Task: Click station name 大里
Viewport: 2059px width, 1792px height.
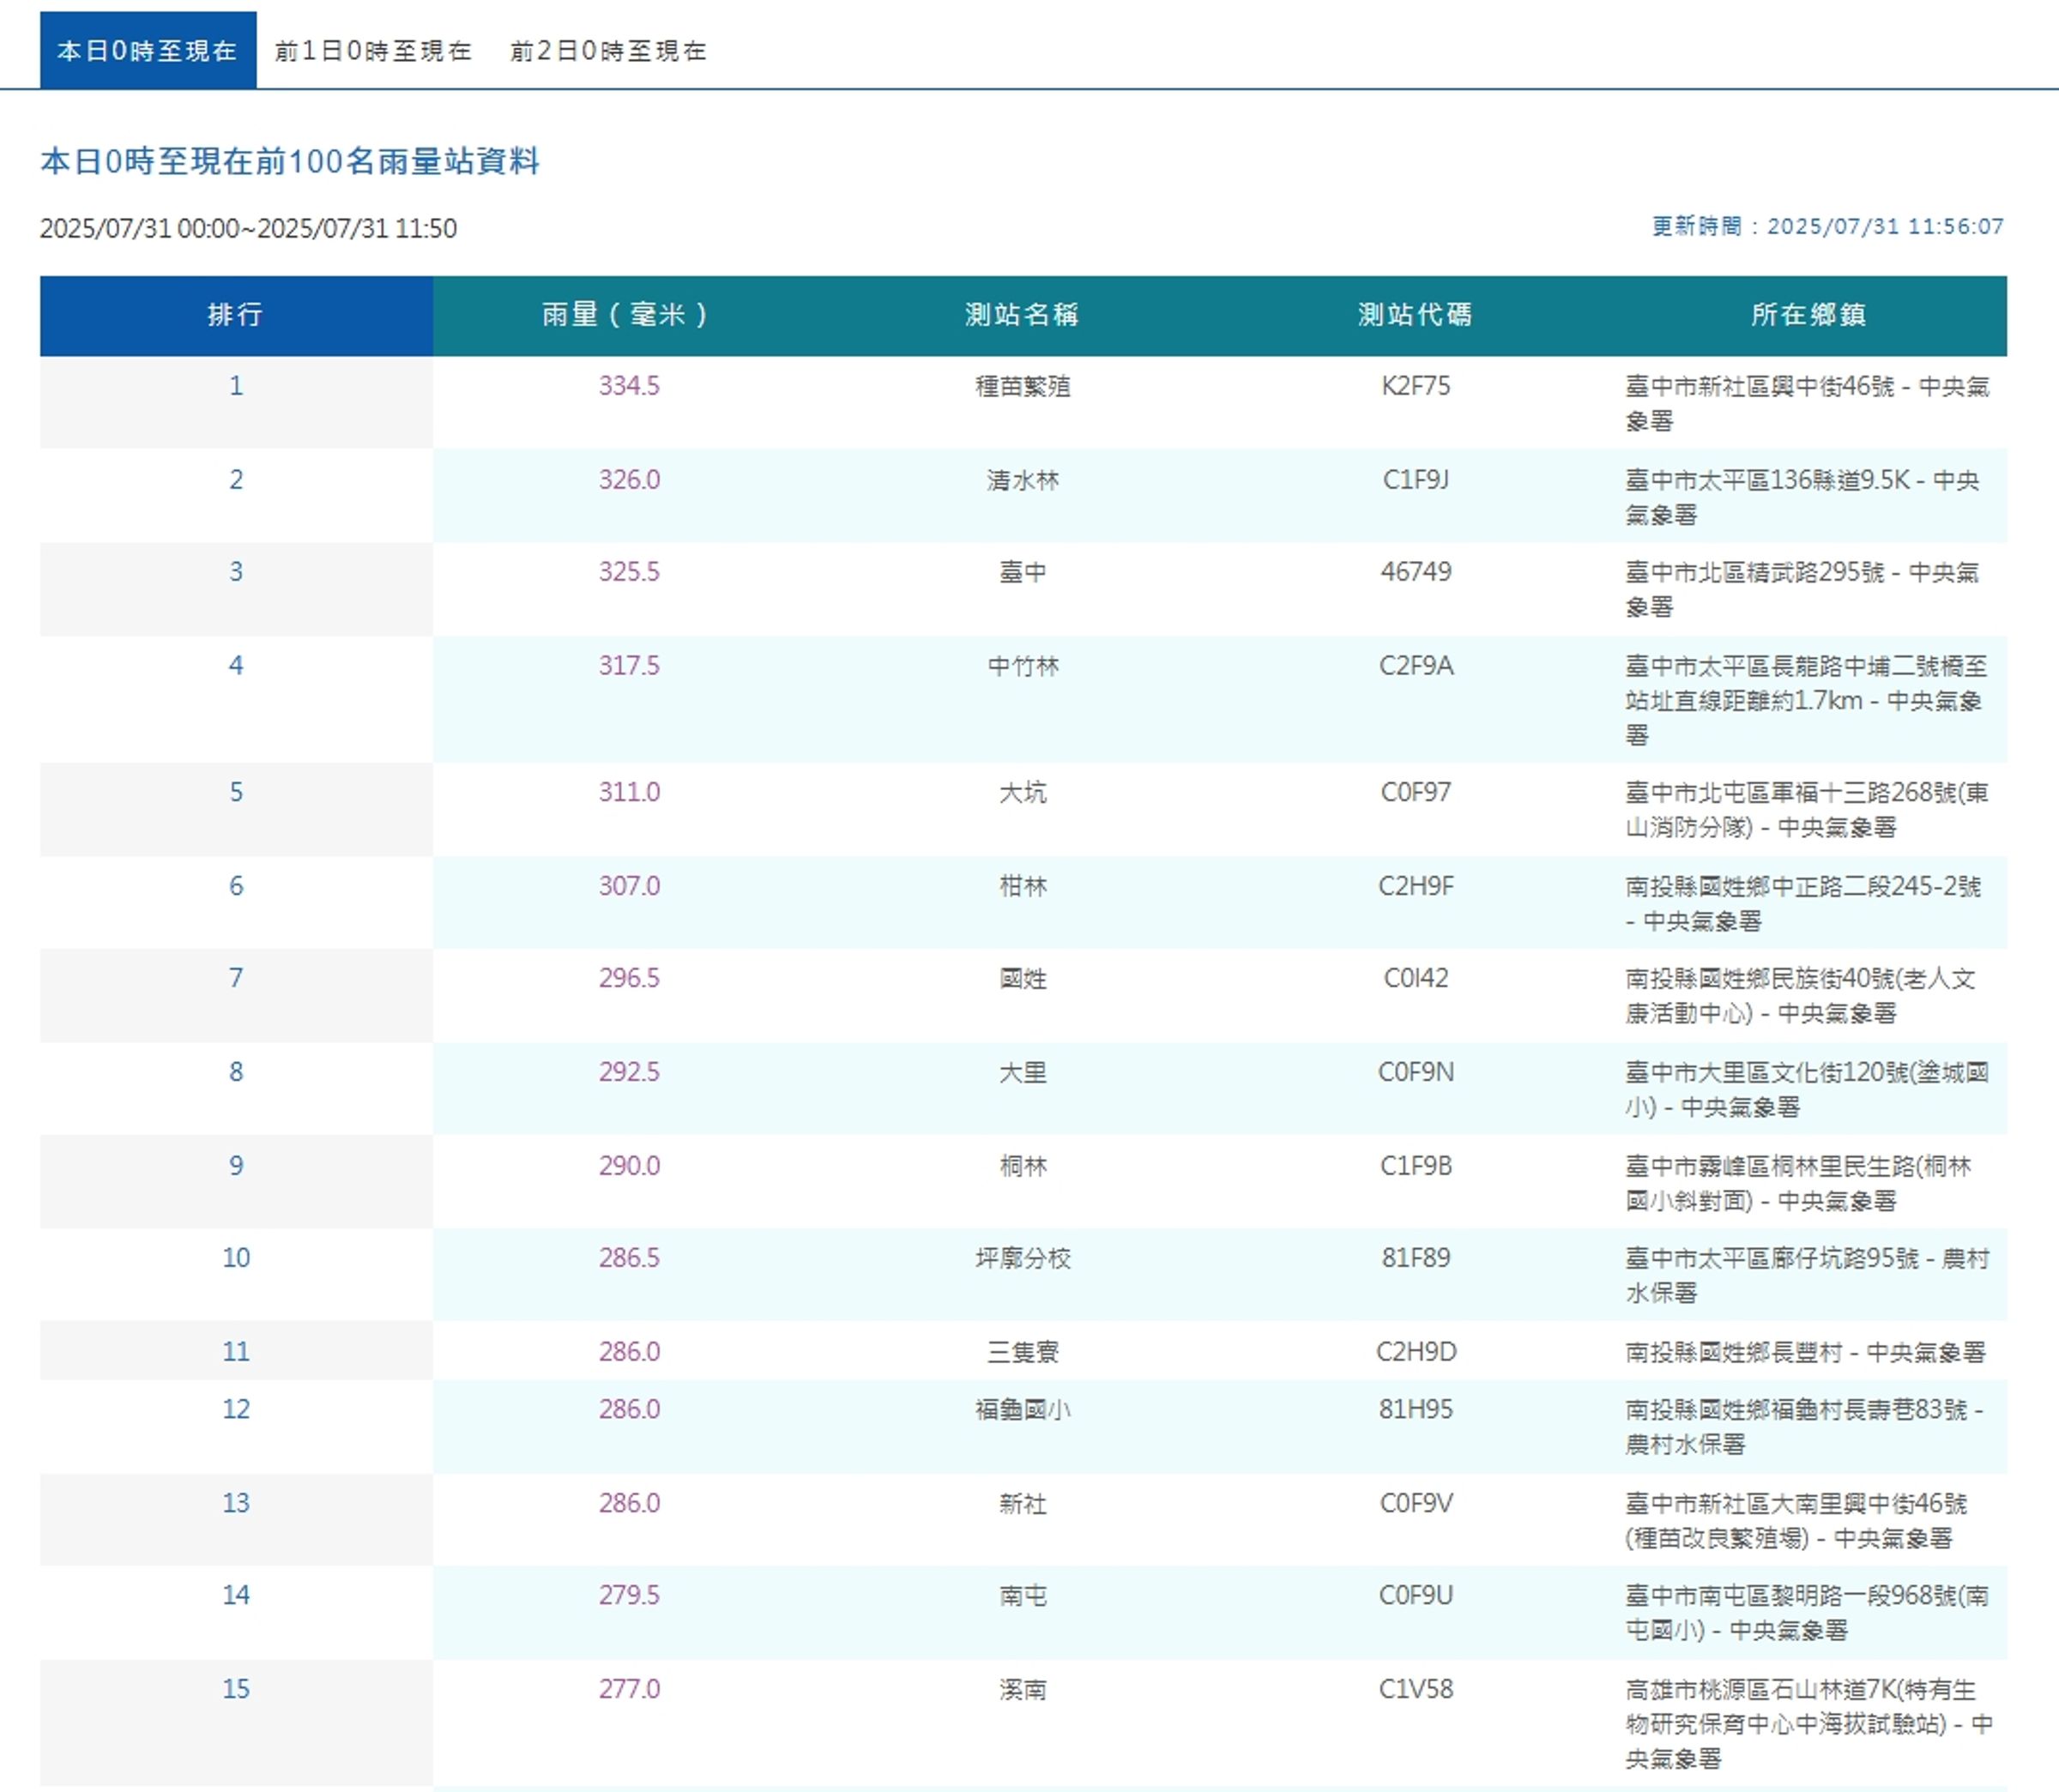Action: [x=1023, y=1072]
